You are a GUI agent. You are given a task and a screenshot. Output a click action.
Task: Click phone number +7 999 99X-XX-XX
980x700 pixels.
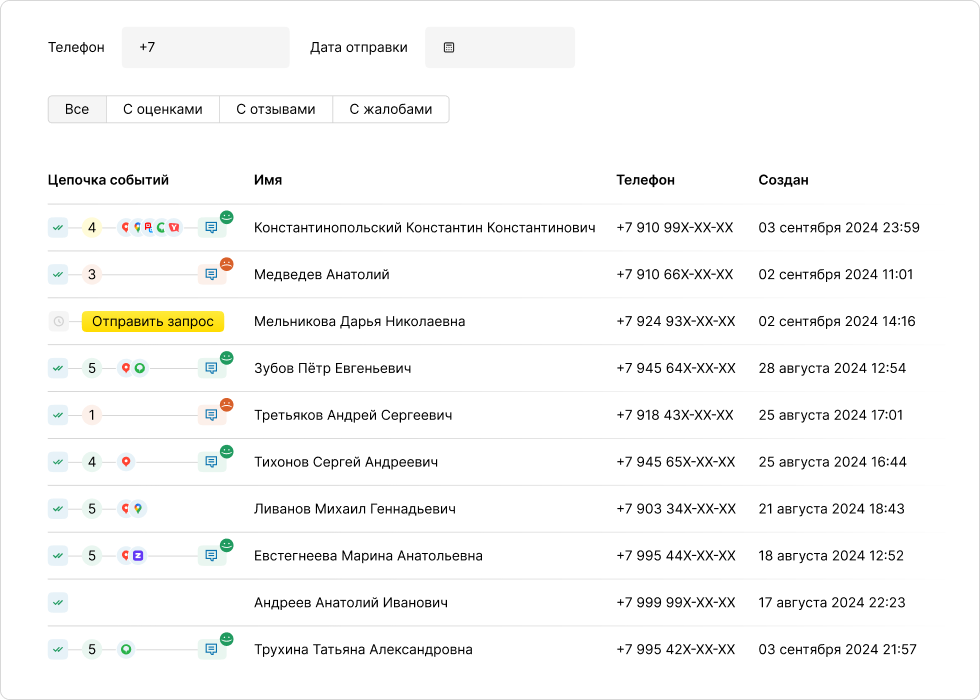click(676, 602)
